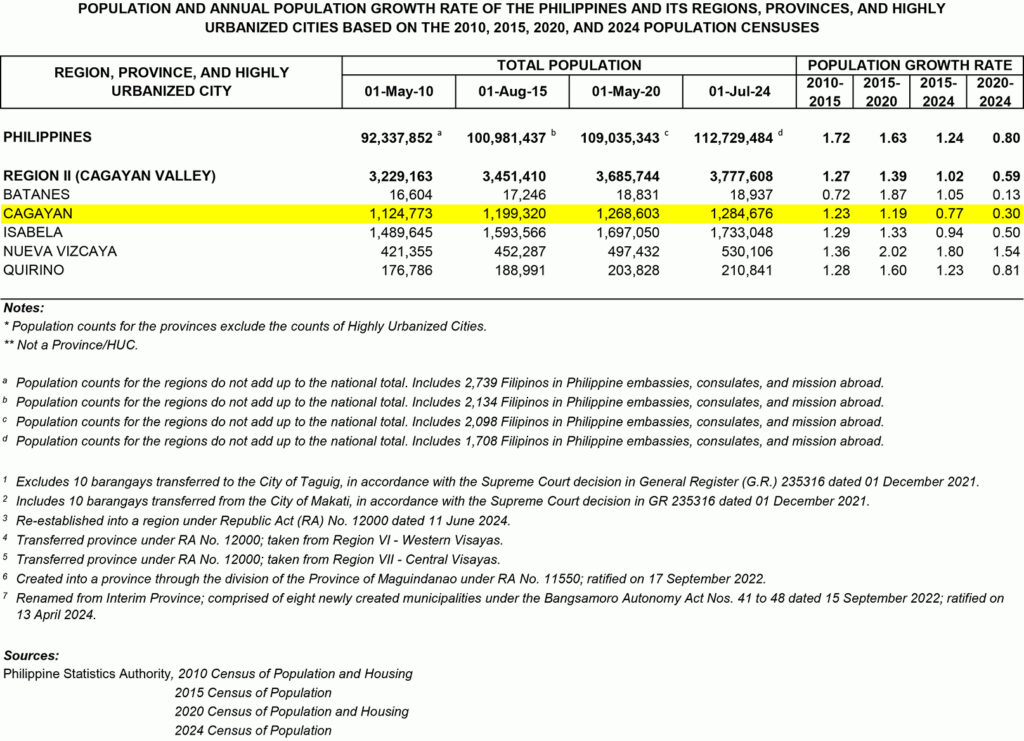
Task: Click the ISABELA province row label
Action: 34,232
